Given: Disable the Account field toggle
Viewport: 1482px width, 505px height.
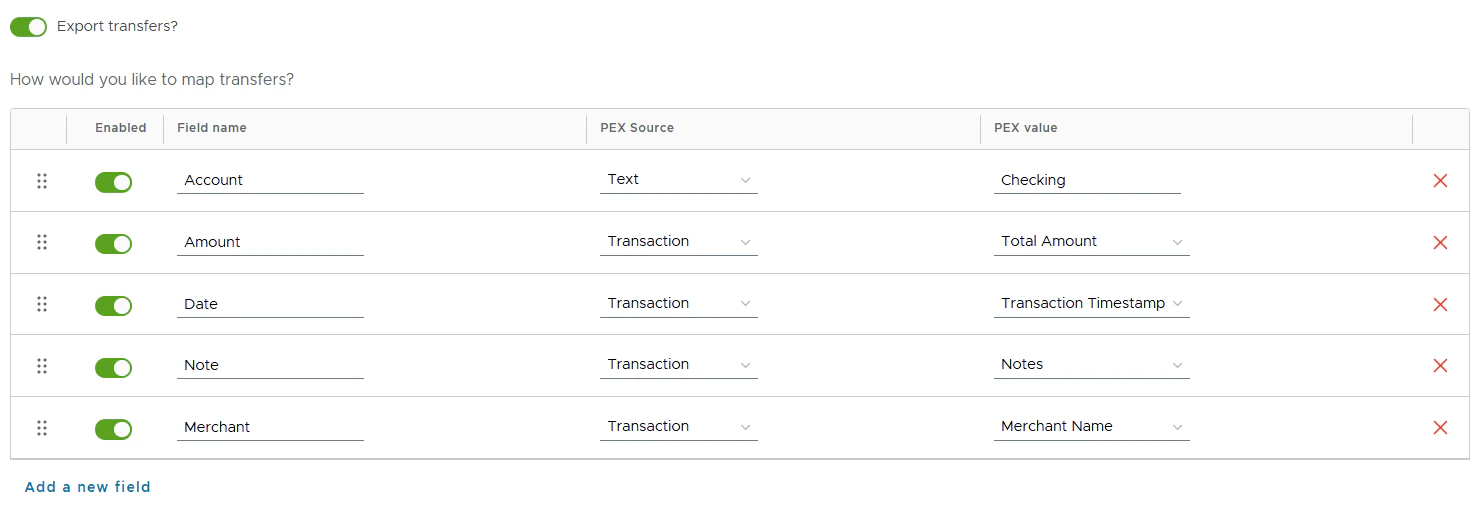Looking at the screenshot, I should [113, 182].
